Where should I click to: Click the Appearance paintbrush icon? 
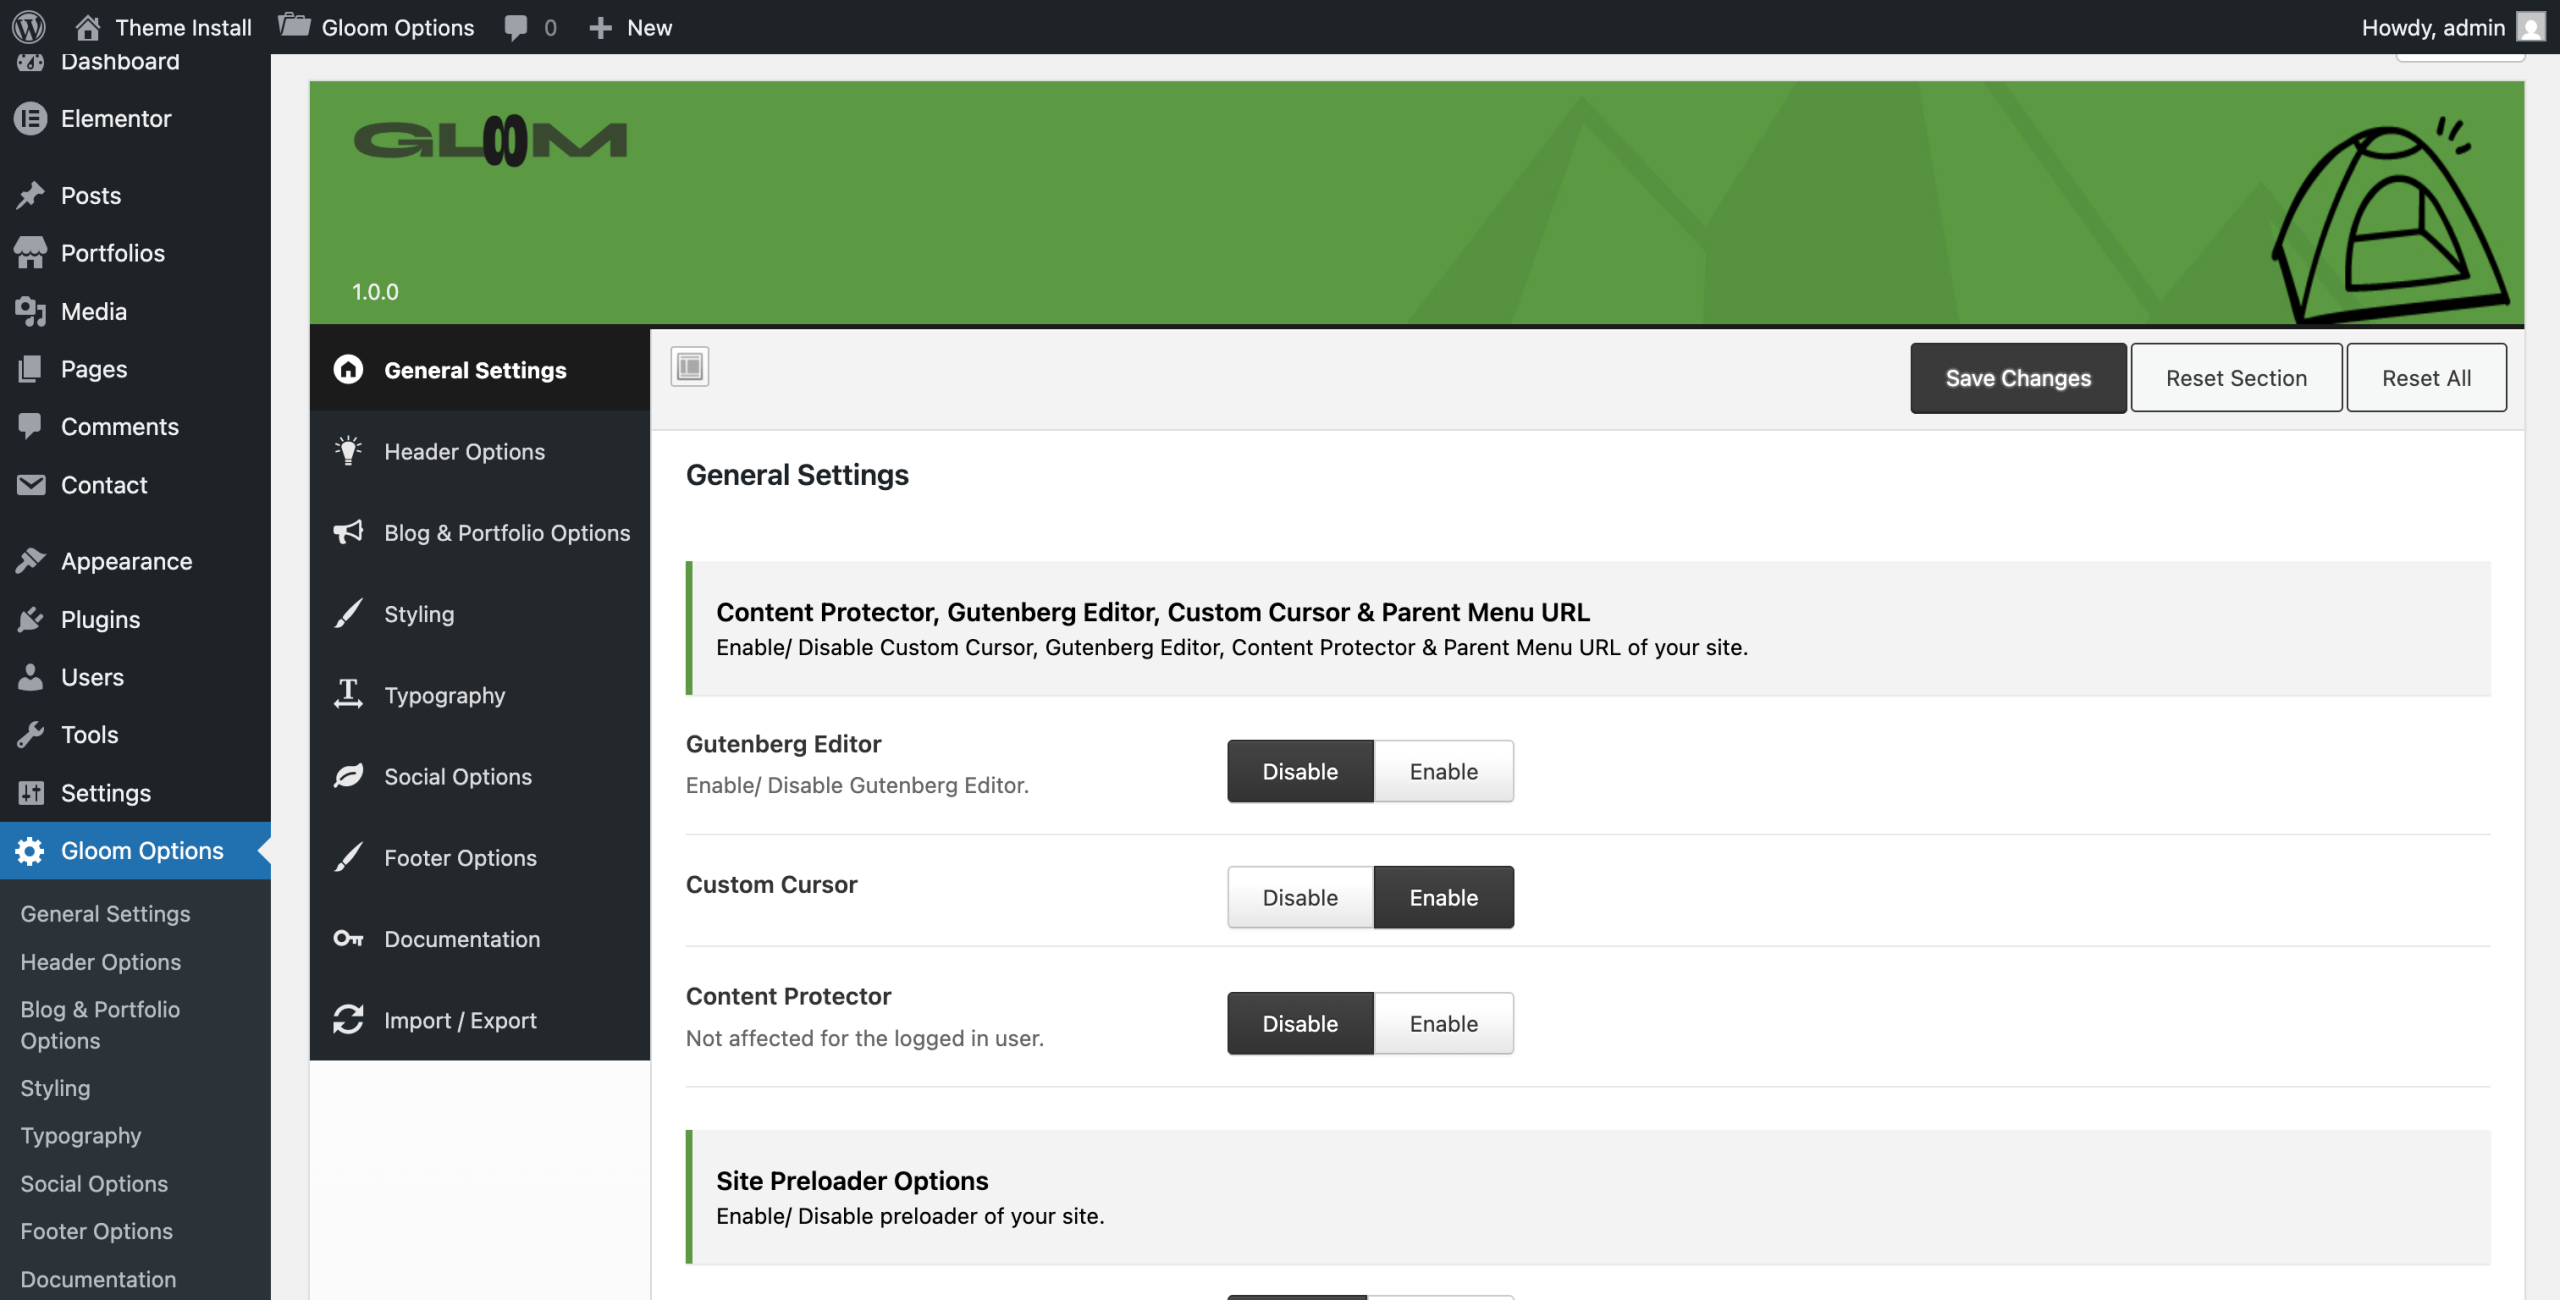pyautogui.click(x=31, y=561)
